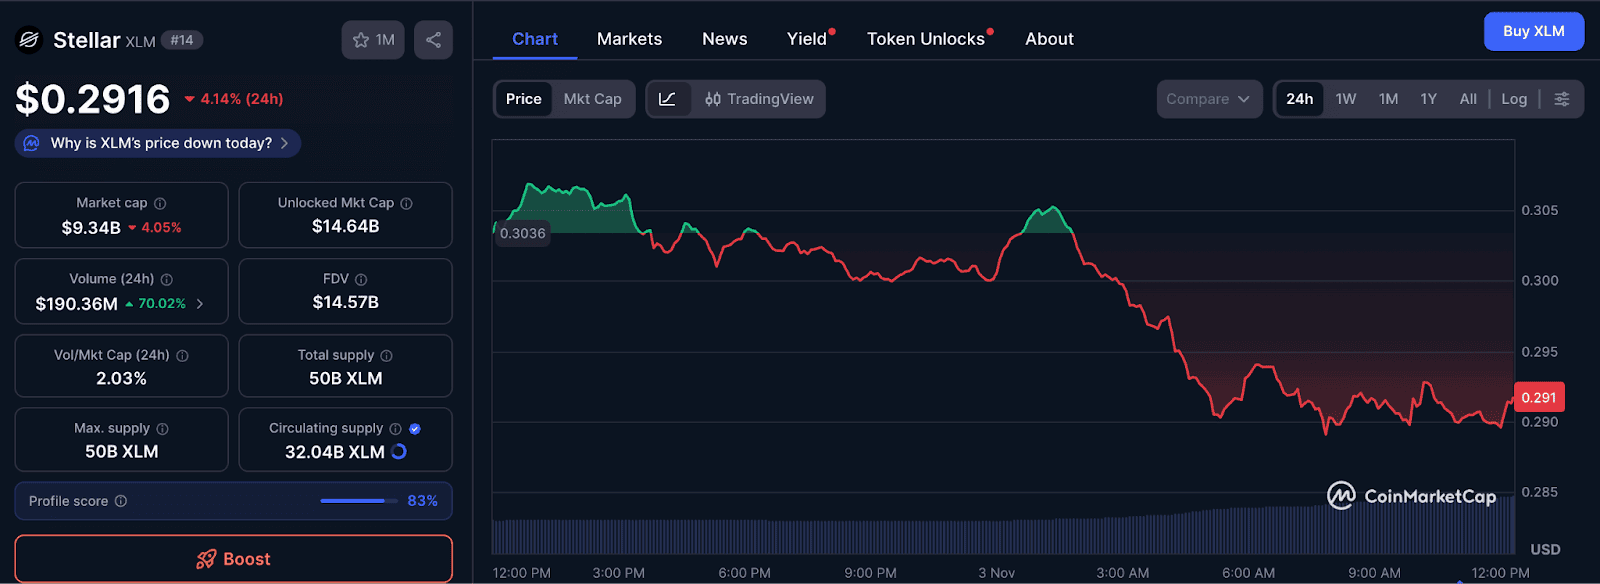Enable Log scale on chart
This screenshot has width=1600, height=584.
1514,99
